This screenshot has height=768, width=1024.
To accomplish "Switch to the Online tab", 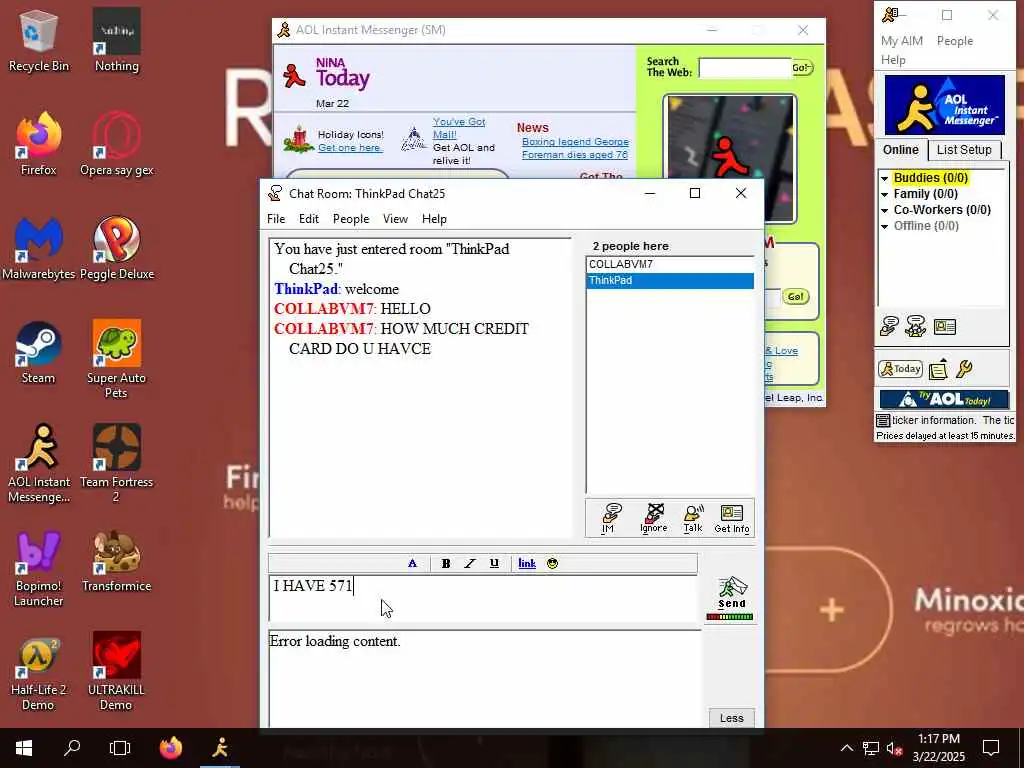I will pos(901,150).
